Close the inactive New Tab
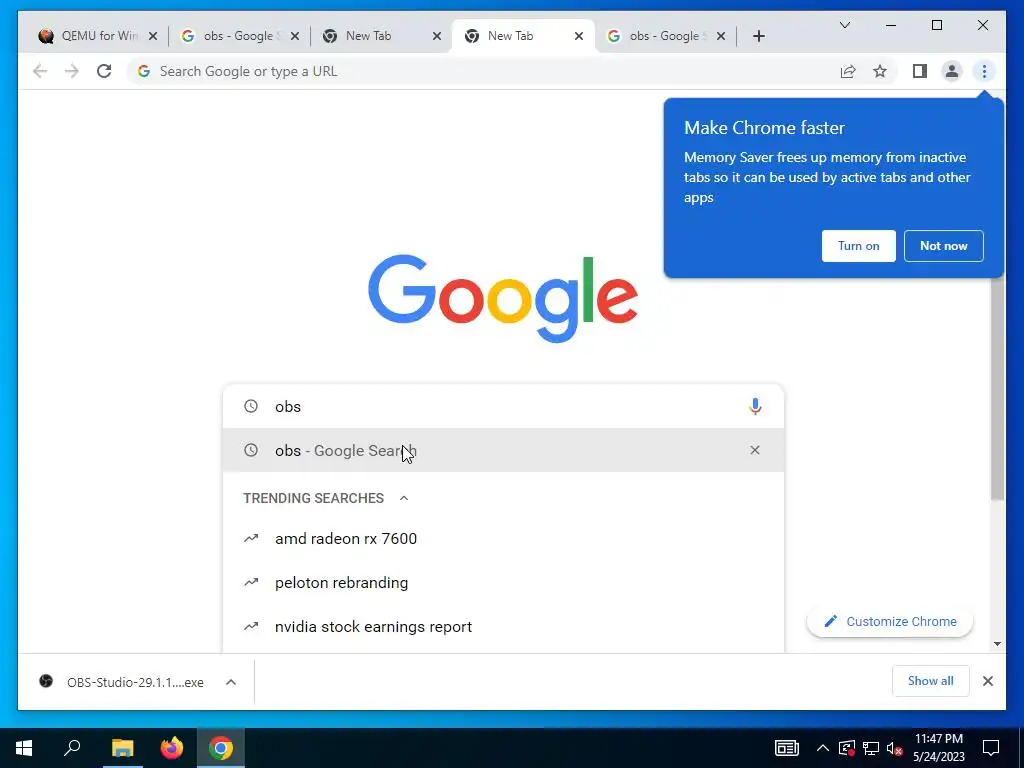Screen dimensions: 1024x768 [x=437, y=36]
